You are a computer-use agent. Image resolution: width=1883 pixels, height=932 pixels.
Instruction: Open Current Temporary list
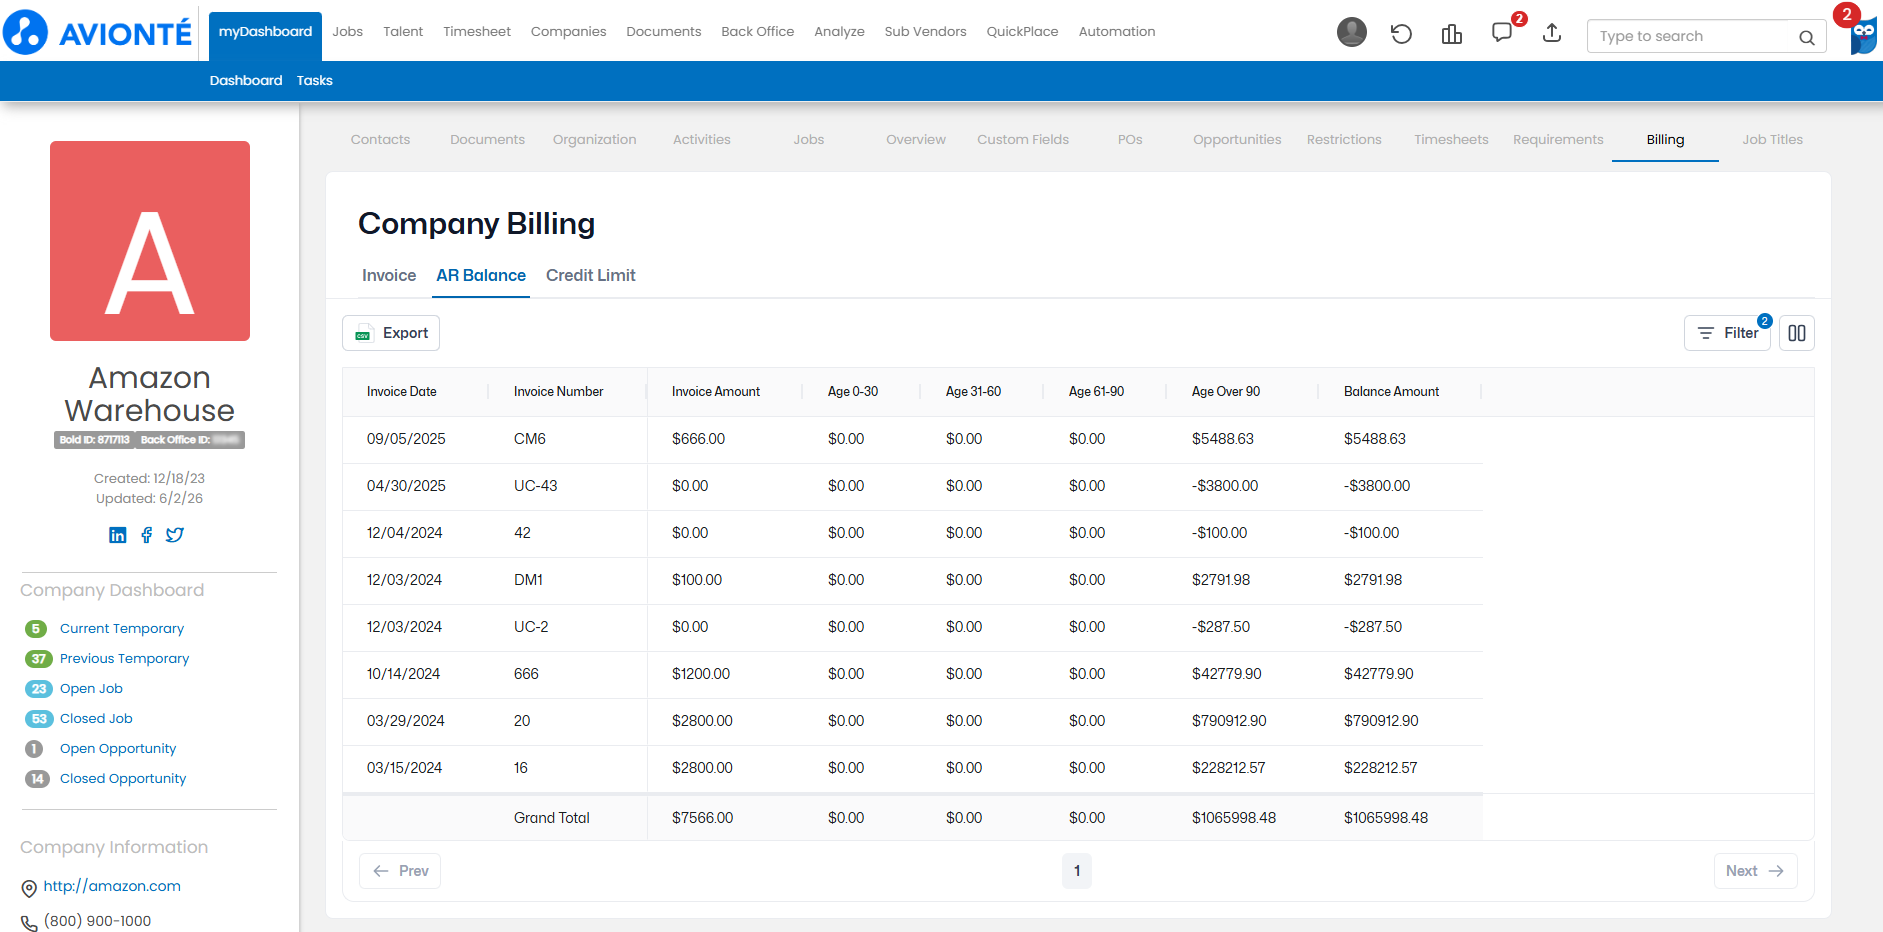point(122,629)
